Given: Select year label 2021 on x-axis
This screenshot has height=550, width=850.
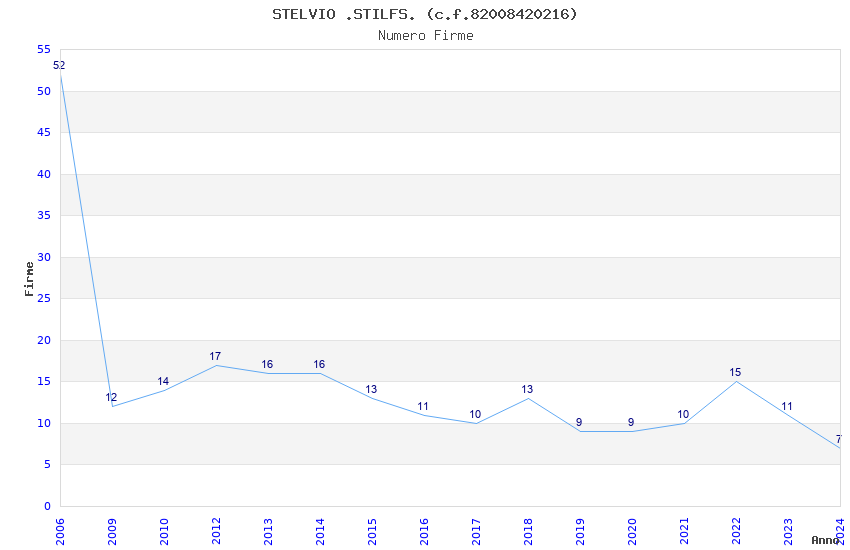Looking at the screenshot, I should (684, 532).
